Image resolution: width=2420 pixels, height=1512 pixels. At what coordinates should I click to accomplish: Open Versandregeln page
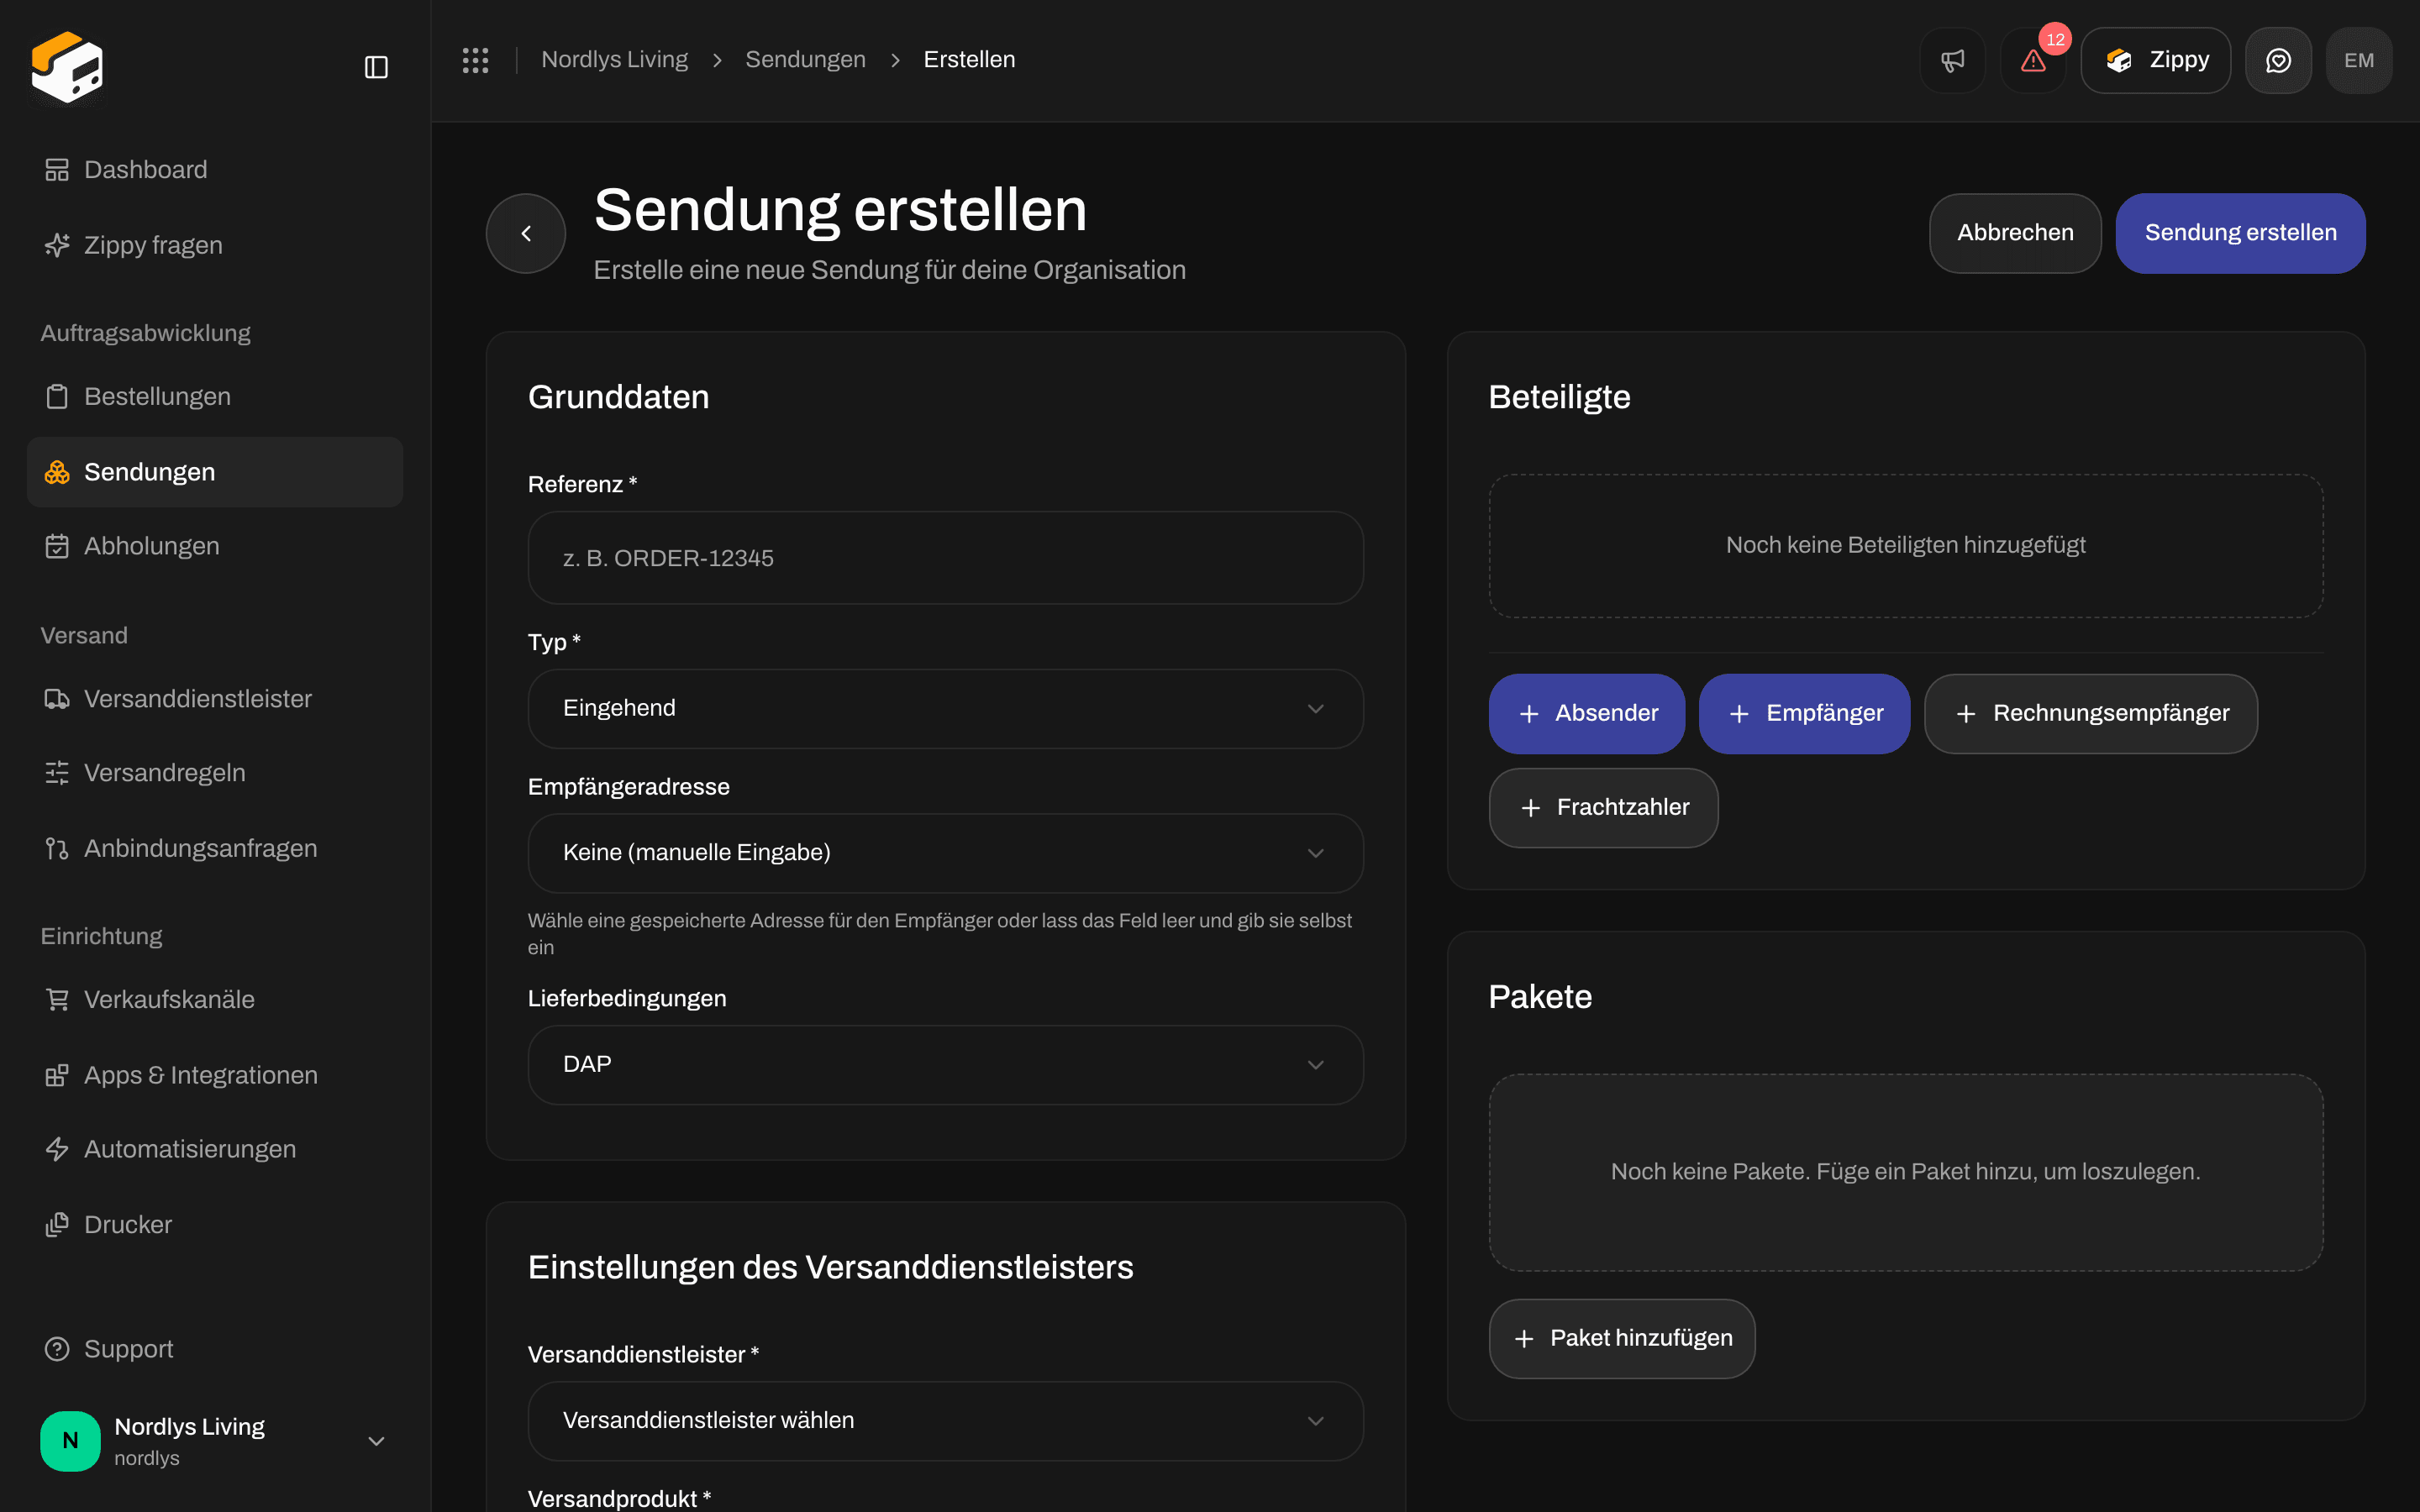(x=215, y=773)
